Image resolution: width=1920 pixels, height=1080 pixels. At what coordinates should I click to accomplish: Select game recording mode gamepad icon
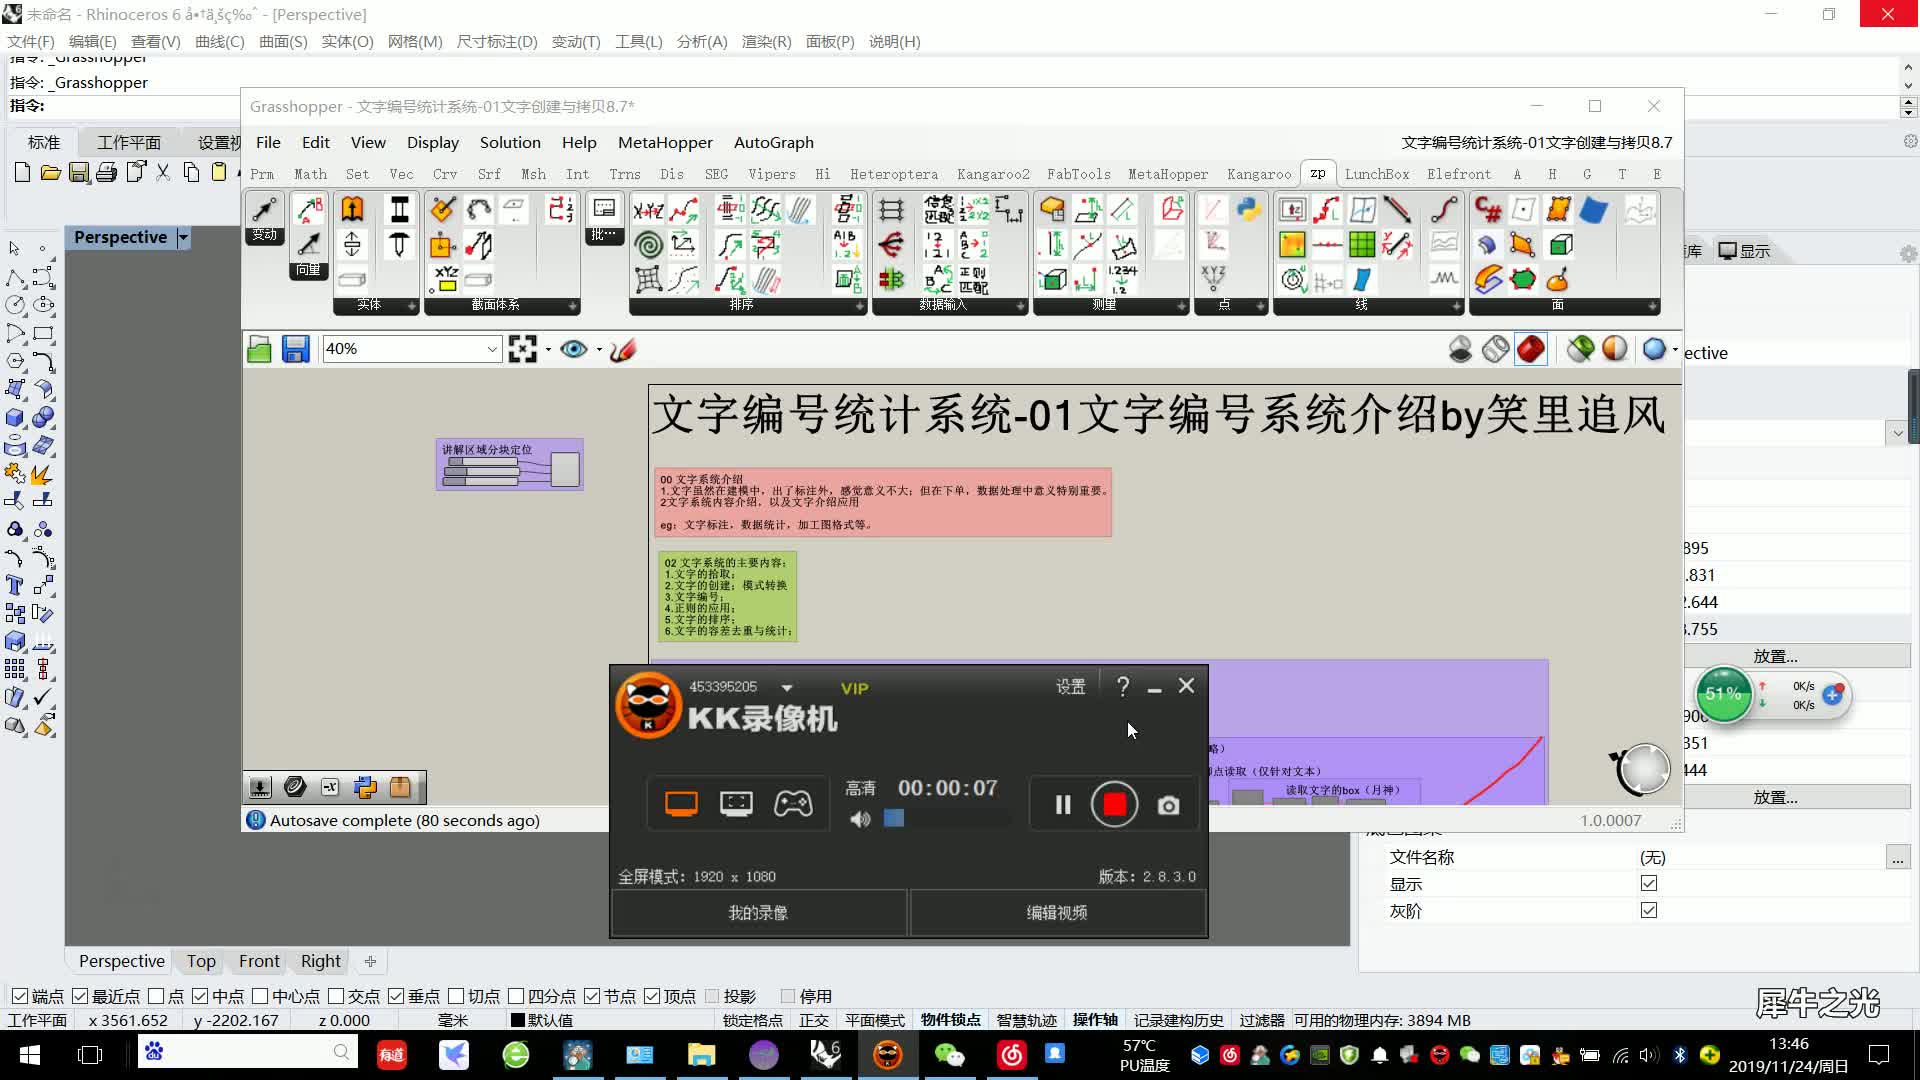pyautogui.click(x=793, y=803)
